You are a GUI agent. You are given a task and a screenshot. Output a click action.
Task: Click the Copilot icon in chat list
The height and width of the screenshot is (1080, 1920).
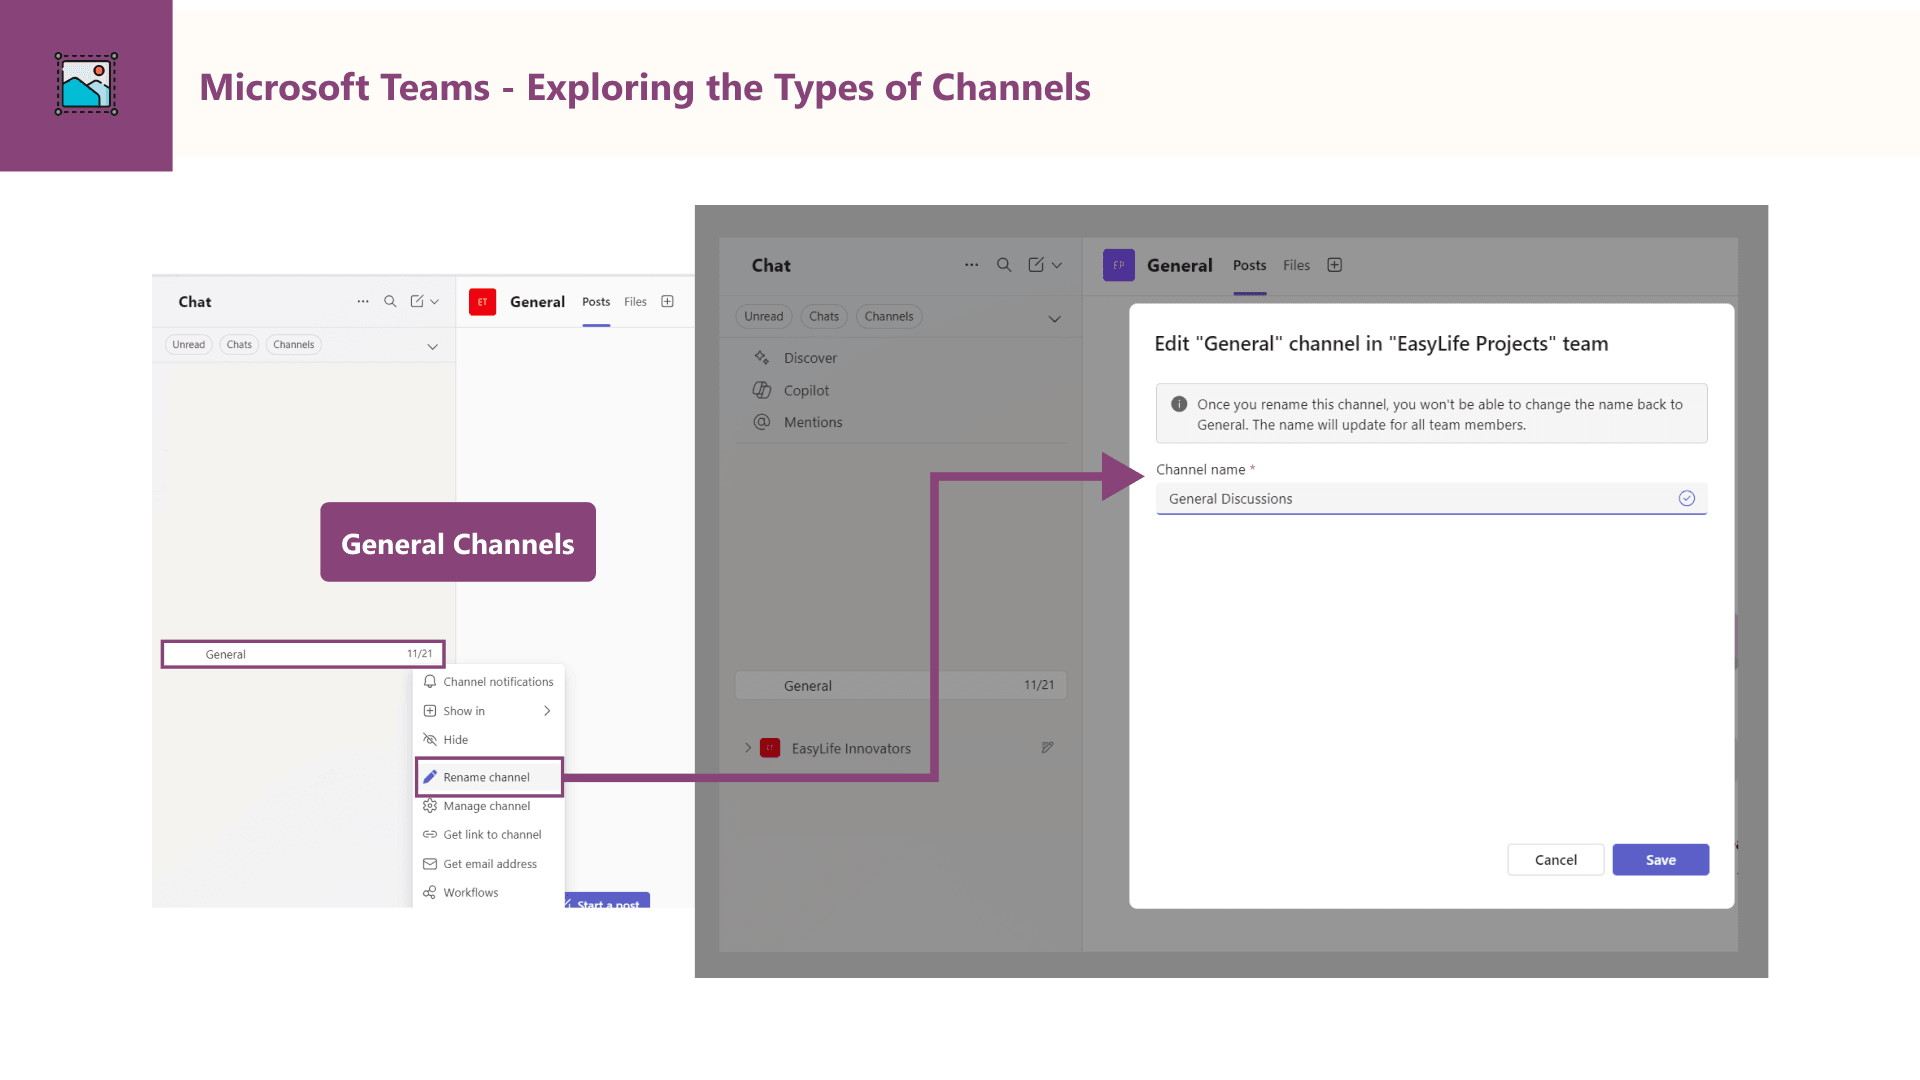click(x=762, y=390)
